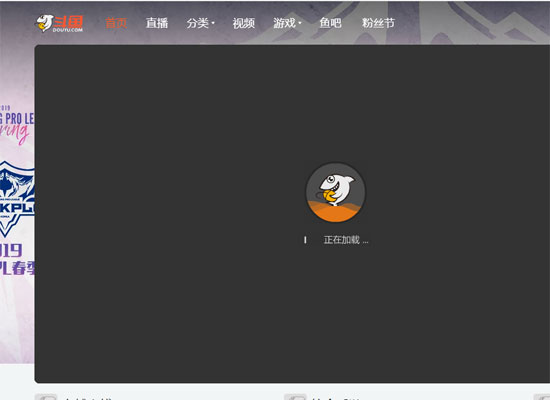Open the 粉丝节 fan festival page
This screenshot has width=550, height=400.
pyautogui.click(x=378, y=23)
